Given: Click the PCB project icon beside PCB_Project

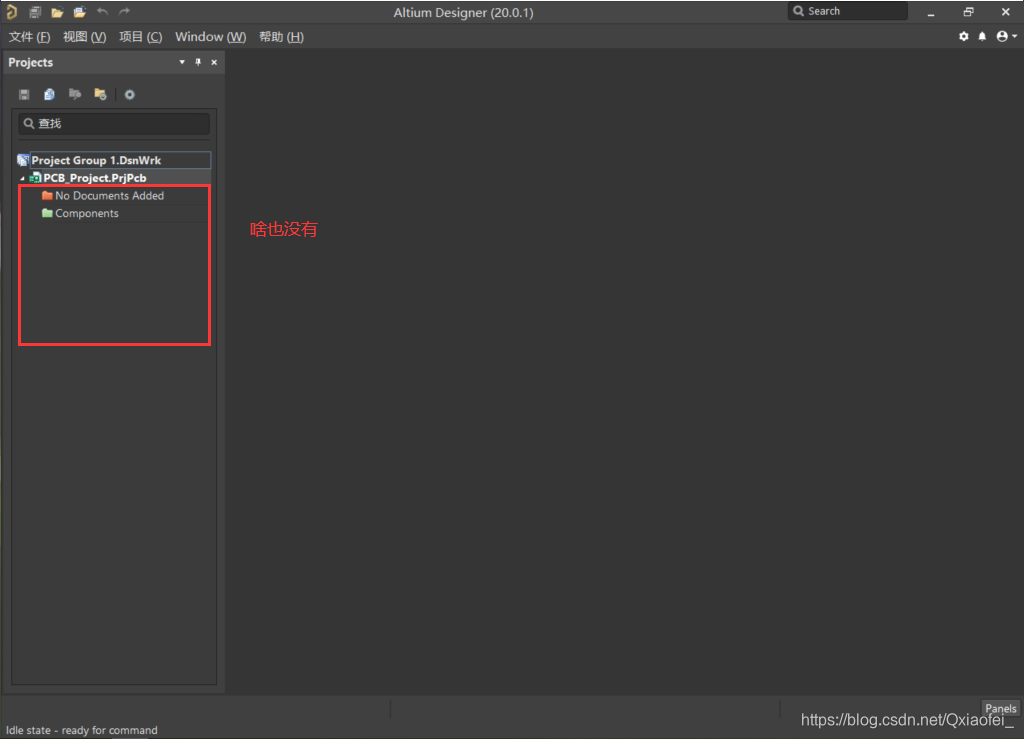Looking at the screenshot, I should (35, 178).
